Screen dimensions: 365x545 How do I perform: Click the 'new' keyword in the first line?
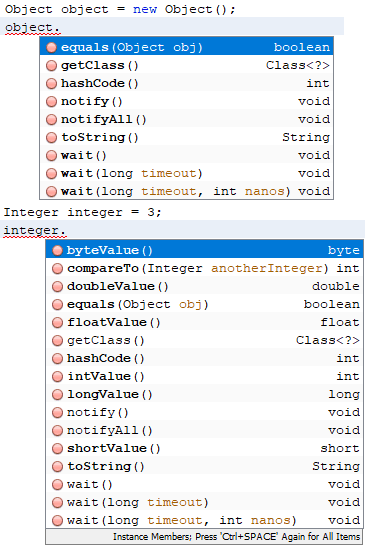tap(145, 9)
